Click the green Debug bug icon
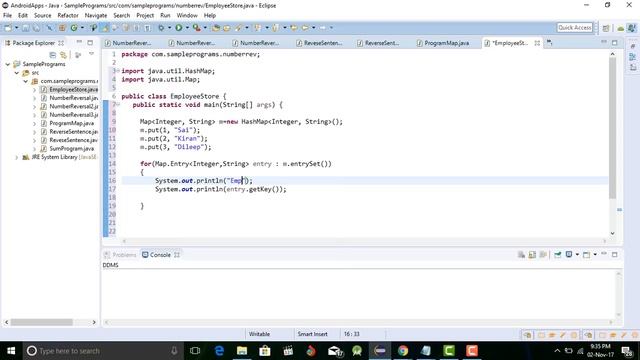640x360 pixels. 161,28
